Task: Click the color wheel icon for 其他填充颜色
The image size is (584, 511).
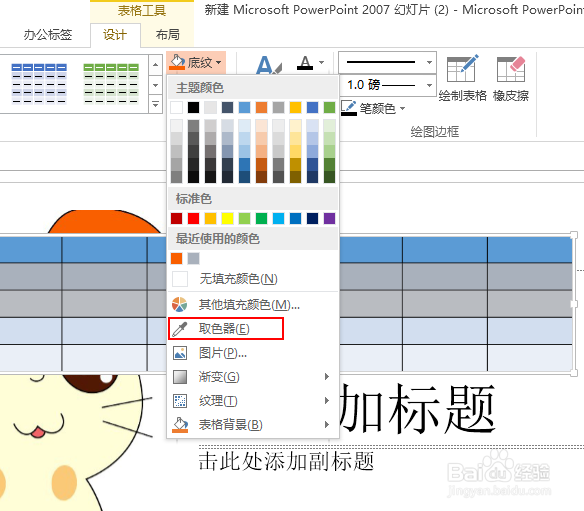Action: click(180, 305)
